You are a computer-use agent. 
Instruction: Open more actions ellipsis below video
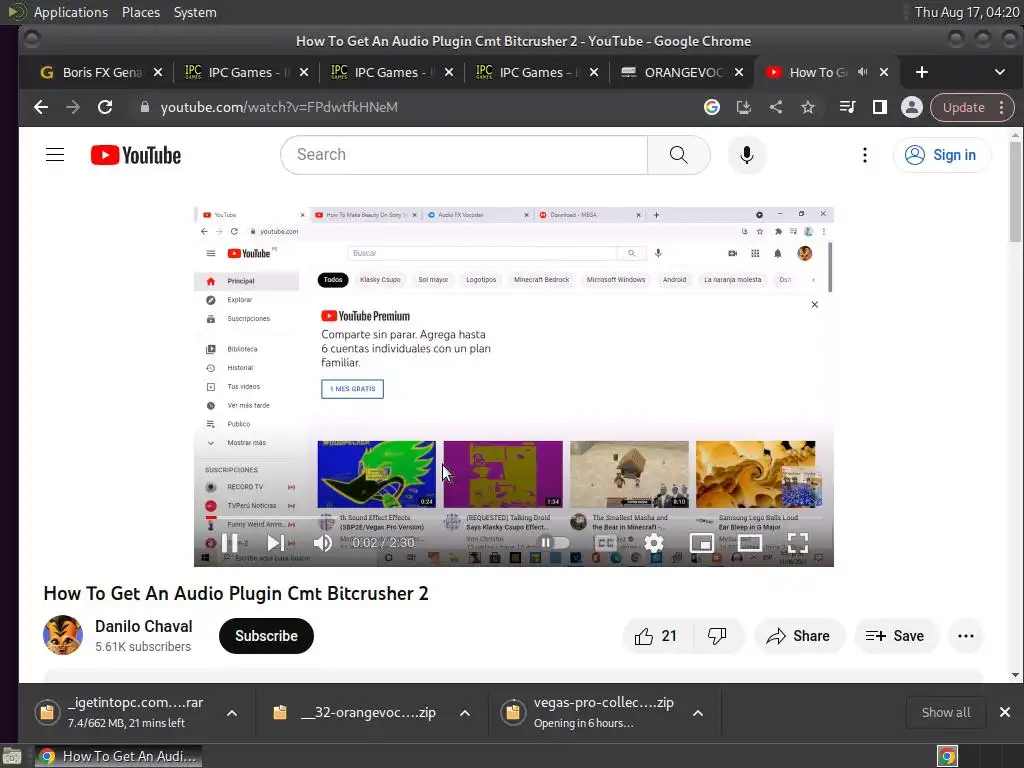point(966,636)
